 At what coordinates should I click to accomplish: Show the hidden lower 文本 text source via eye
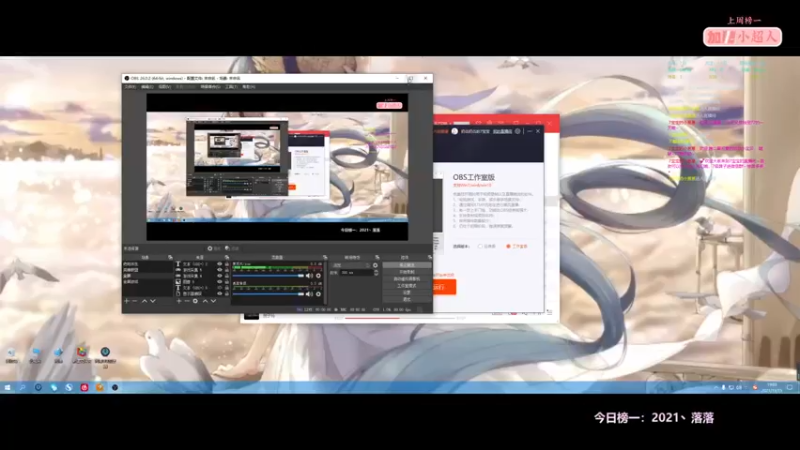point(219,288)
